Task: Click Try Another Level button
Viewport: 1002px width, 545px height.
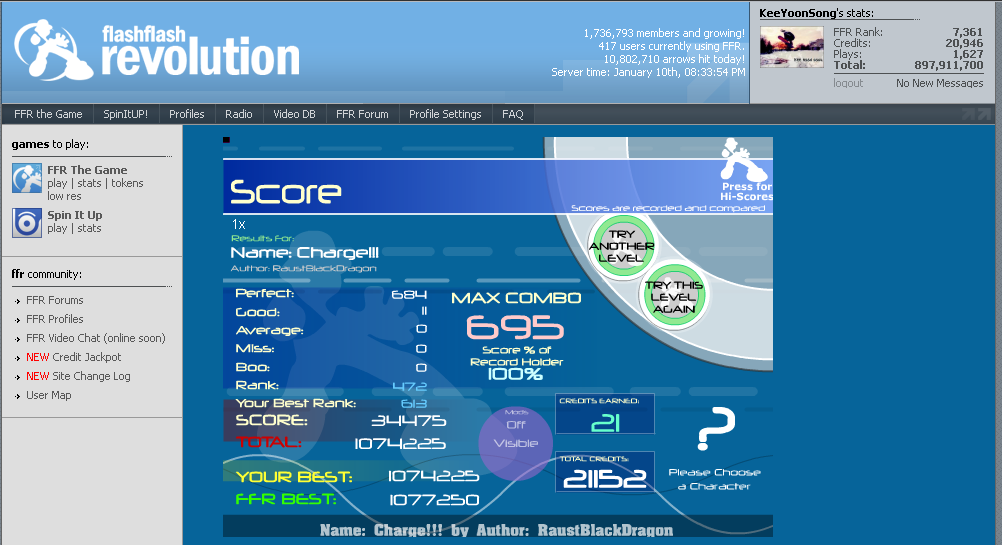Action: [x=621, y=247]
